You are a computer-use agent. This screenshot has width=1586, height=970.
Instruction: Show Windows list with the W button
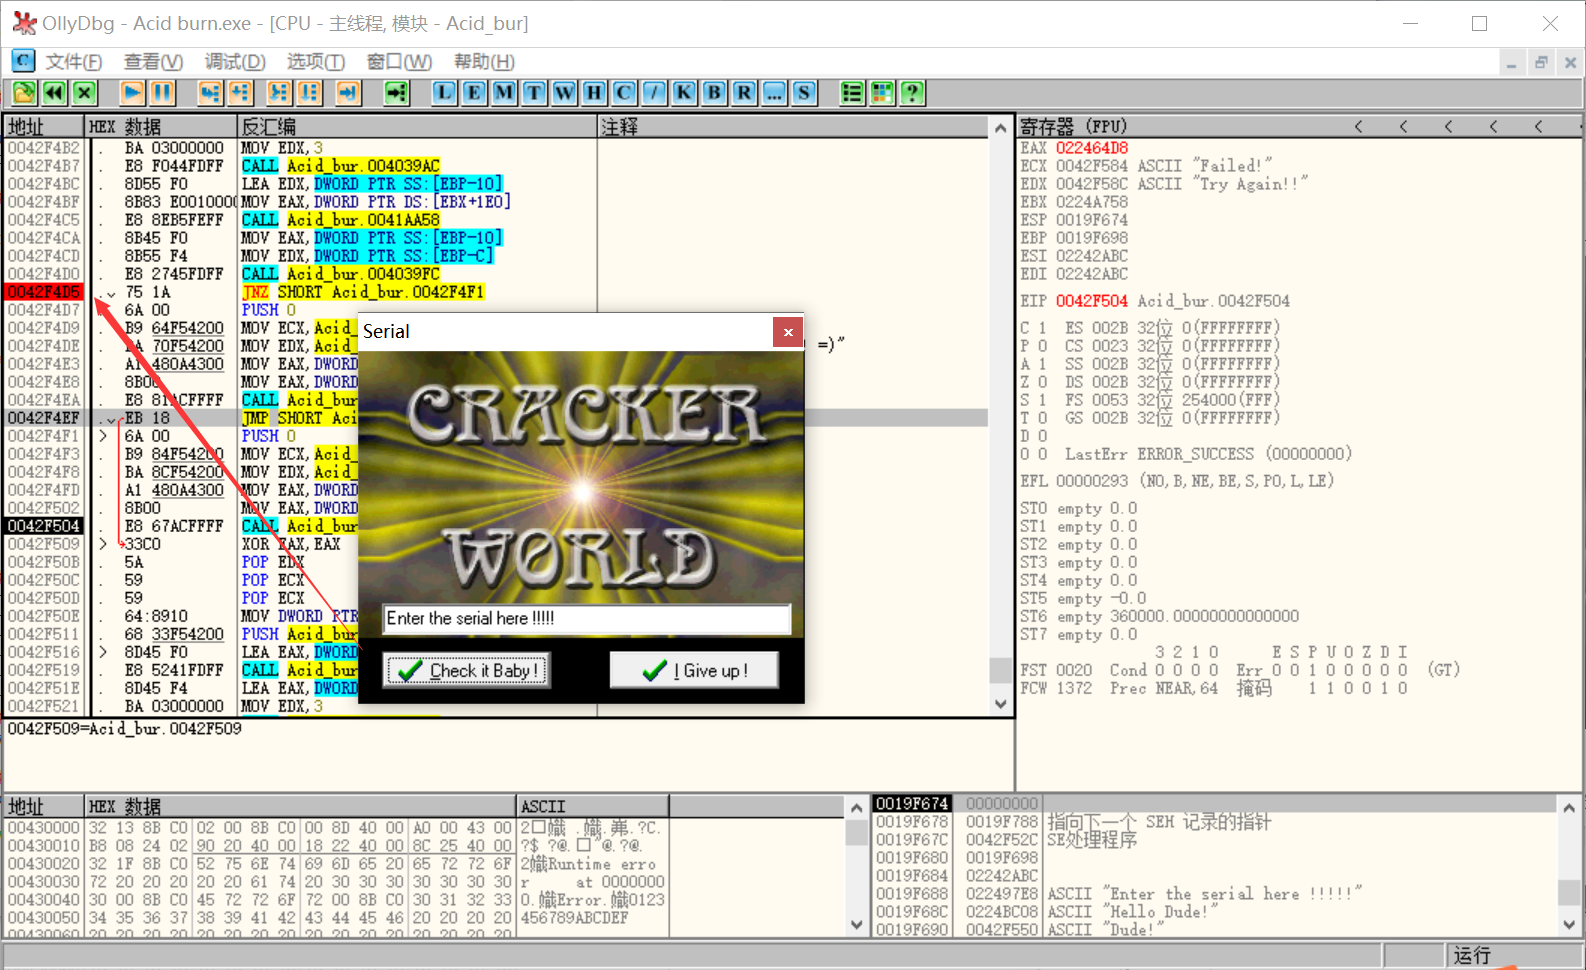pyautogui.click(x=564, y=93)
